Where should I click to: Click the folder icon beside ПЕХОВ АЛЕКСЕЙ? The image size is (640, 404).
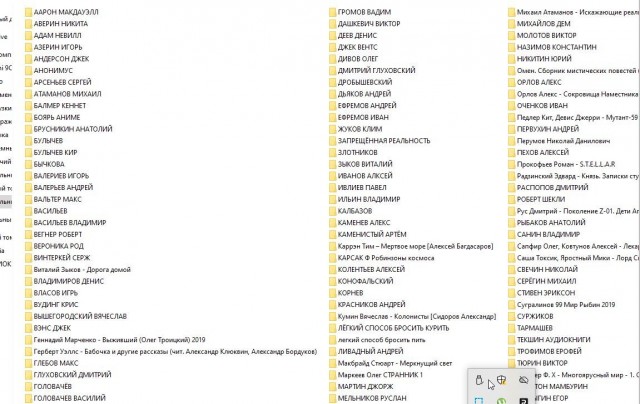(511, 153)
